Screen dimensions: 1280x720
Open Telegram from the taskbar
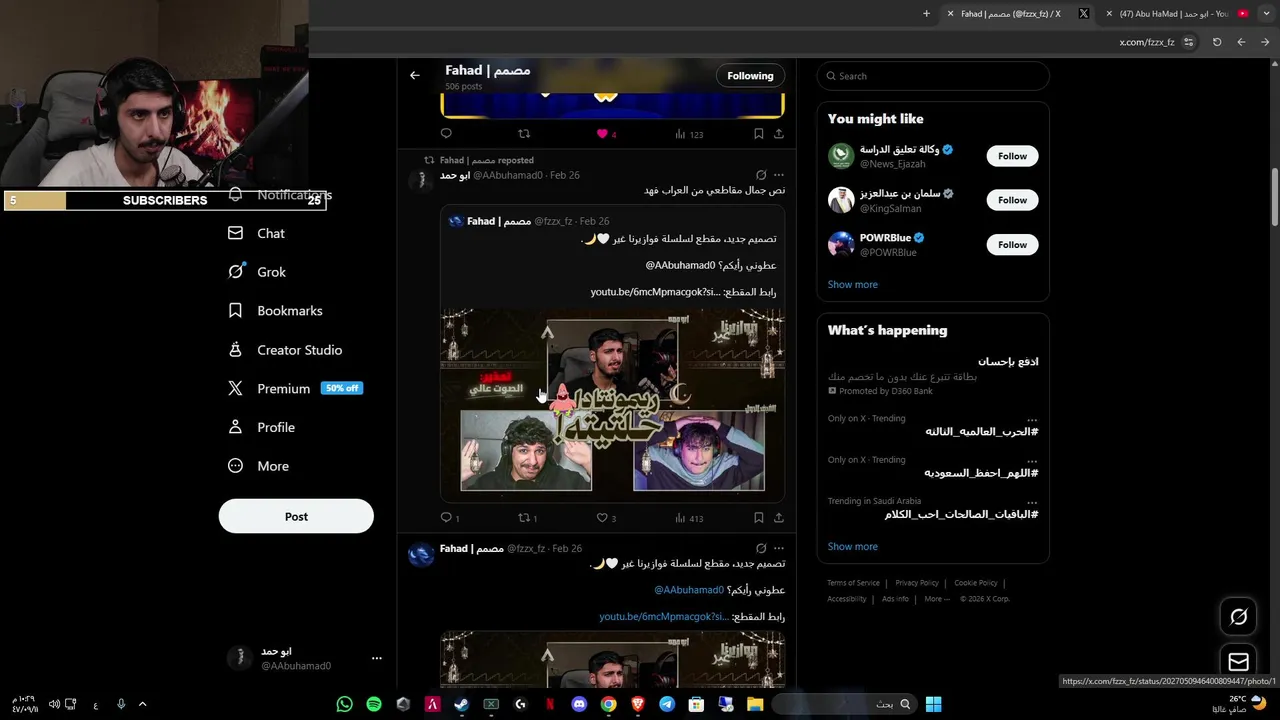[x=667, y=704]
